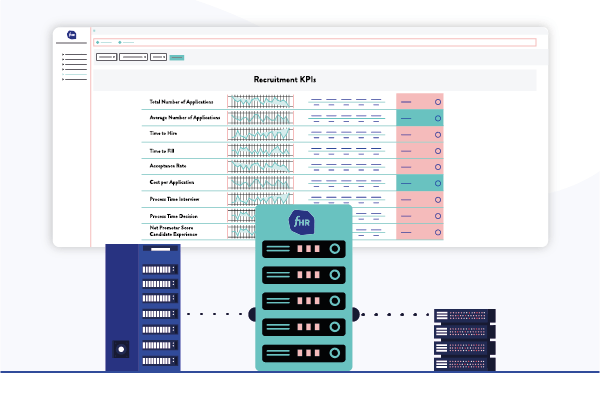
Task: Click the status circle in the Time to Hire row
Action: click(x=438, y=135)
